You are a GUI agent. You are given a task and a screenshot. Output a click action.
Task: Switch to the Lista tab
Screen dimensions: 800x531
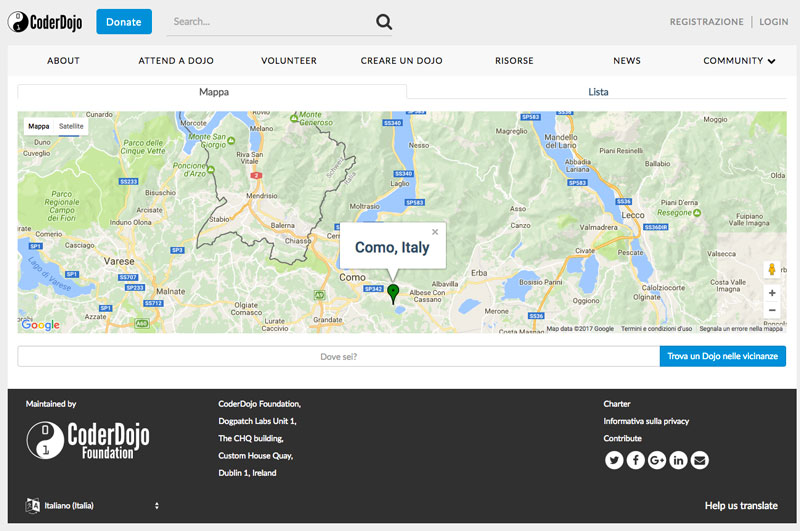click(x=597, y=92)
